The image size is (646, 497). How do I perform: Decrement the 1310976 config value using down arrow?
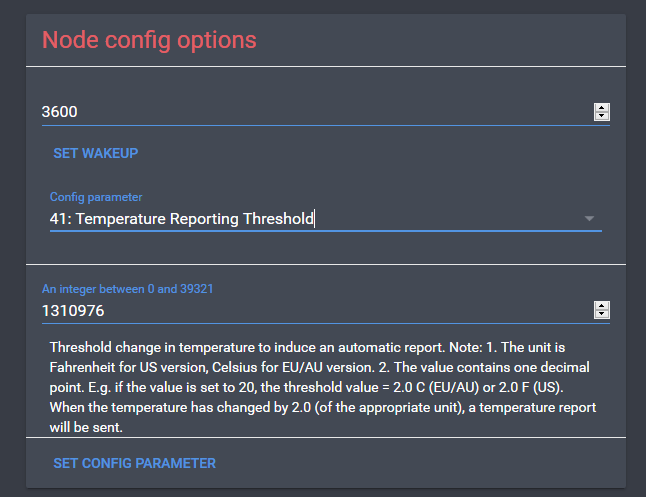coord(602,314)
